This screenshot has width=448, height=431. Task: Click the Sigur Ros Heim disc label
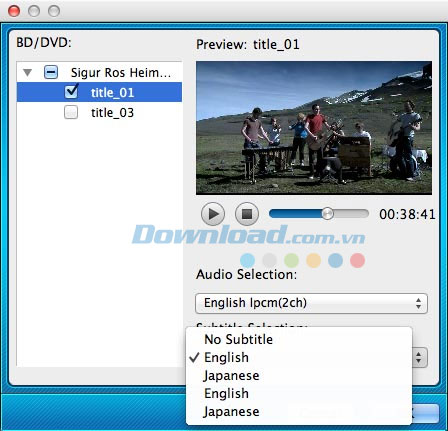pos(121,72)
